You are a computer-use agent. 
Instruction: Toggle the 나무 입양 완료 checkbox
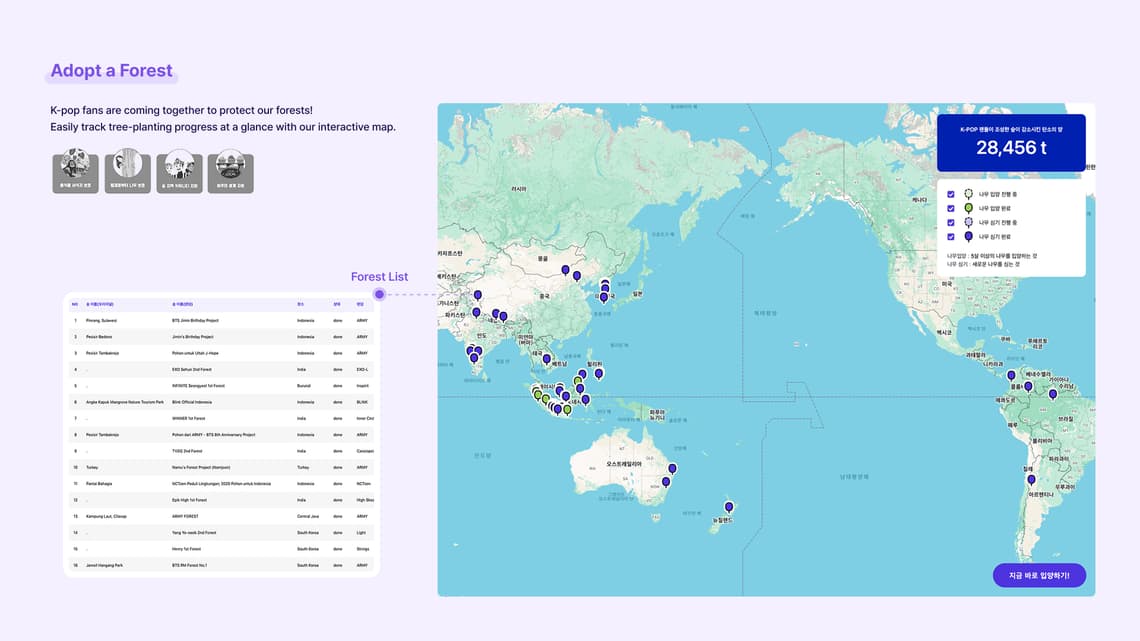point(951,209)
